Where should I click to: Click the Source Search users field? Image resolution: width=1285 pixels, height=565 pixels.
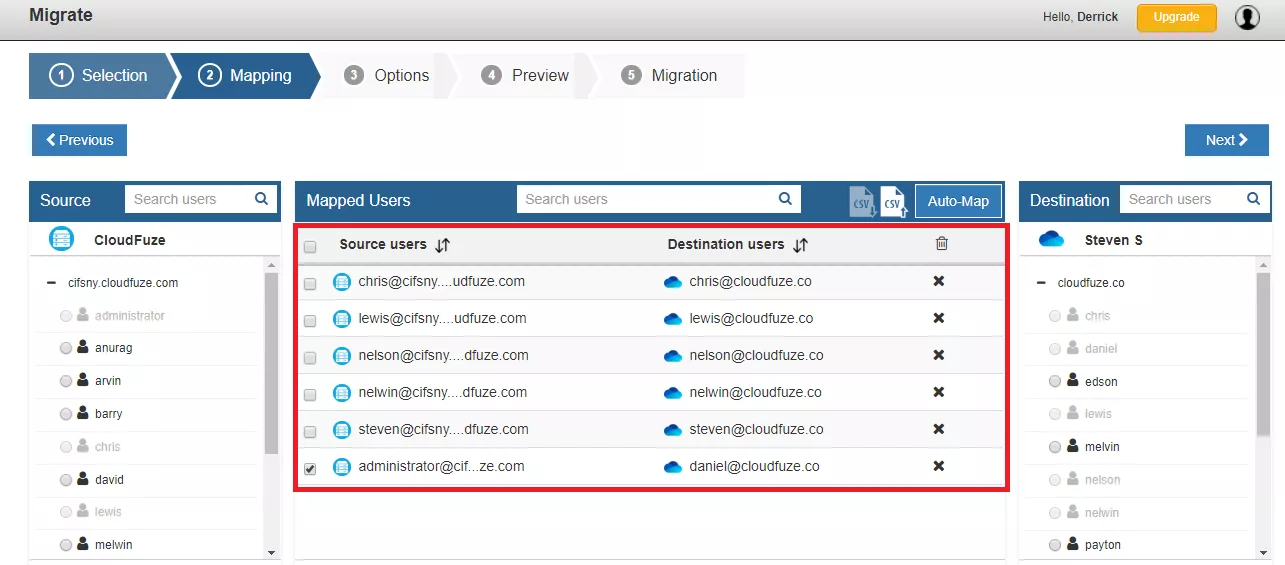tap(201, 199)
